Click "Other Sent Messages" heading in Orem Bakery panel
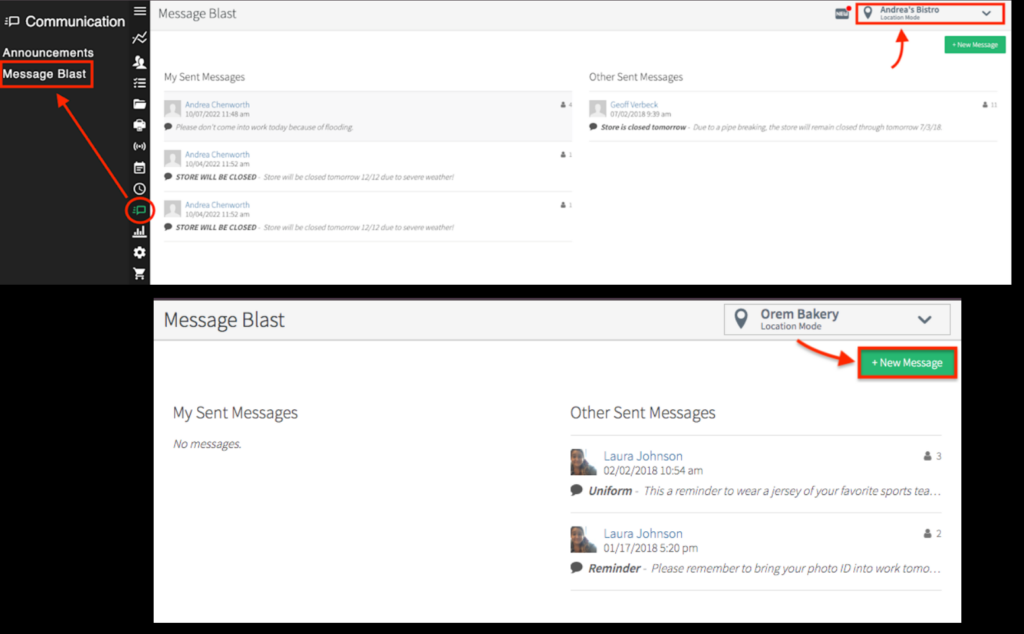Screen dimensions: 1024x634 click(x=643, y=413)
